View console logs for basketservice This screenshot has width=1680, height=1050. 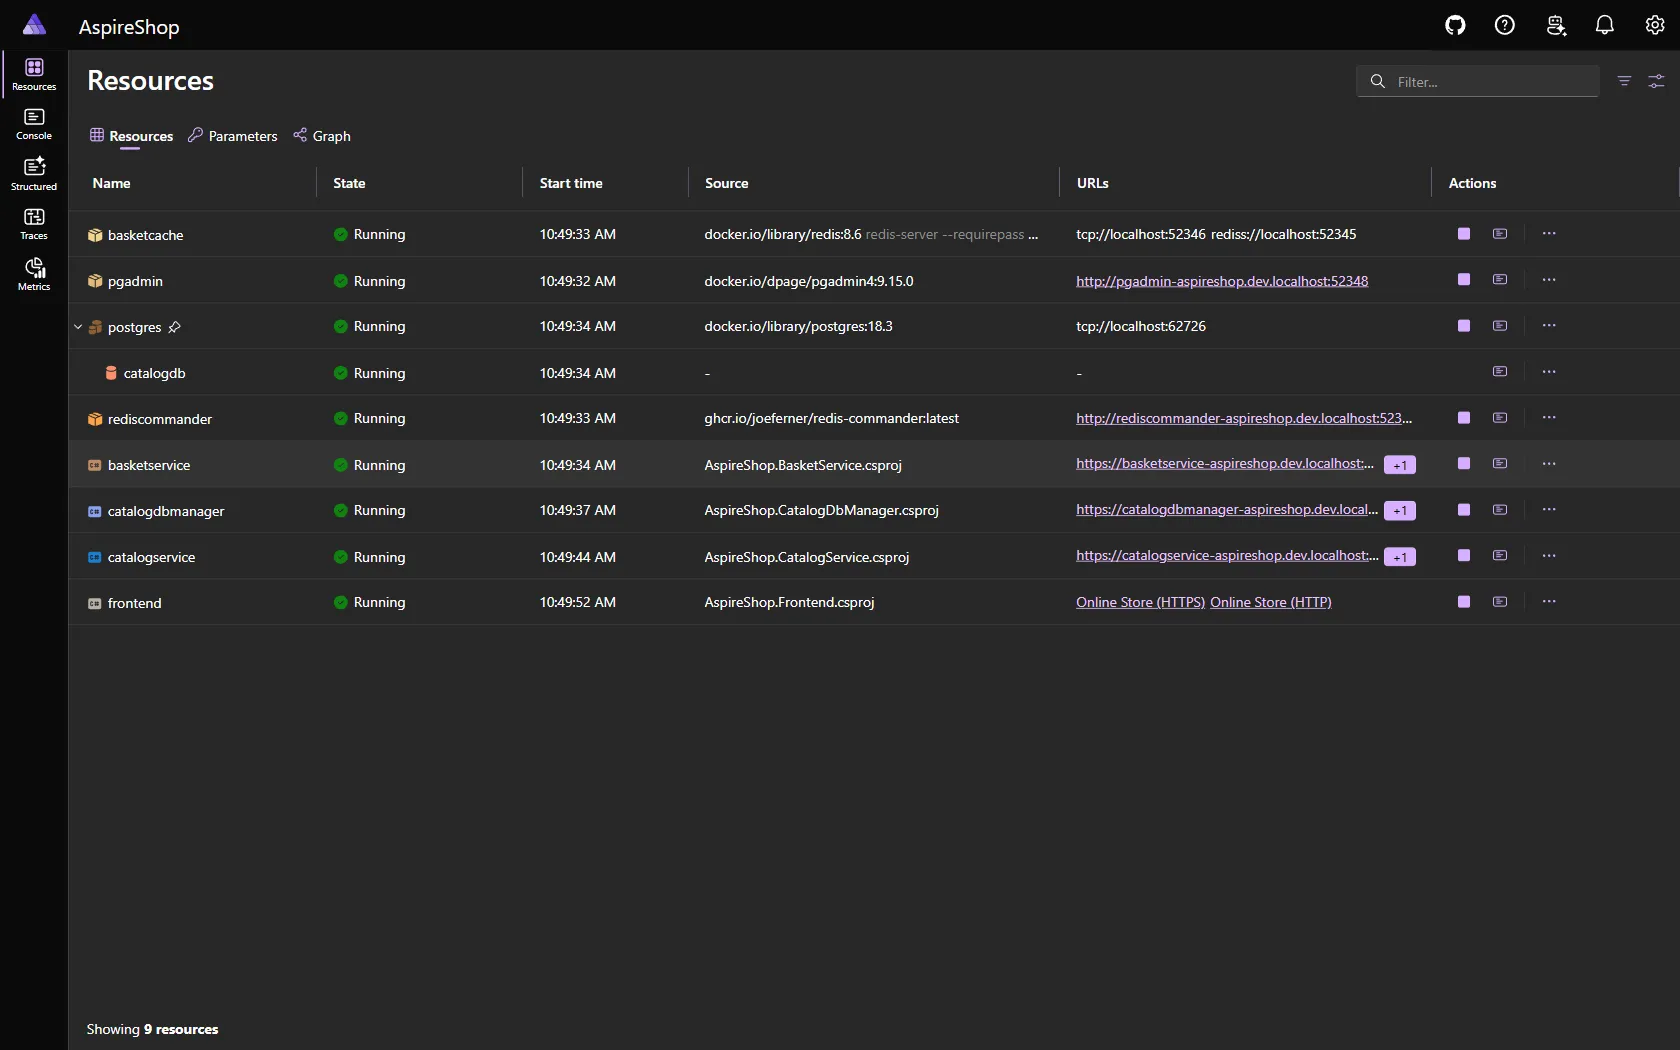1500,464
